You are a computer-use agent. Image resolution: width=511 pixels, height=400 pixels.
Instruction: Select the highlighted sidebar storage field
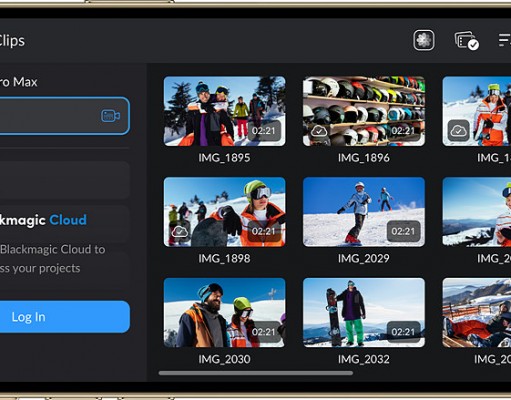click(64, 116)
